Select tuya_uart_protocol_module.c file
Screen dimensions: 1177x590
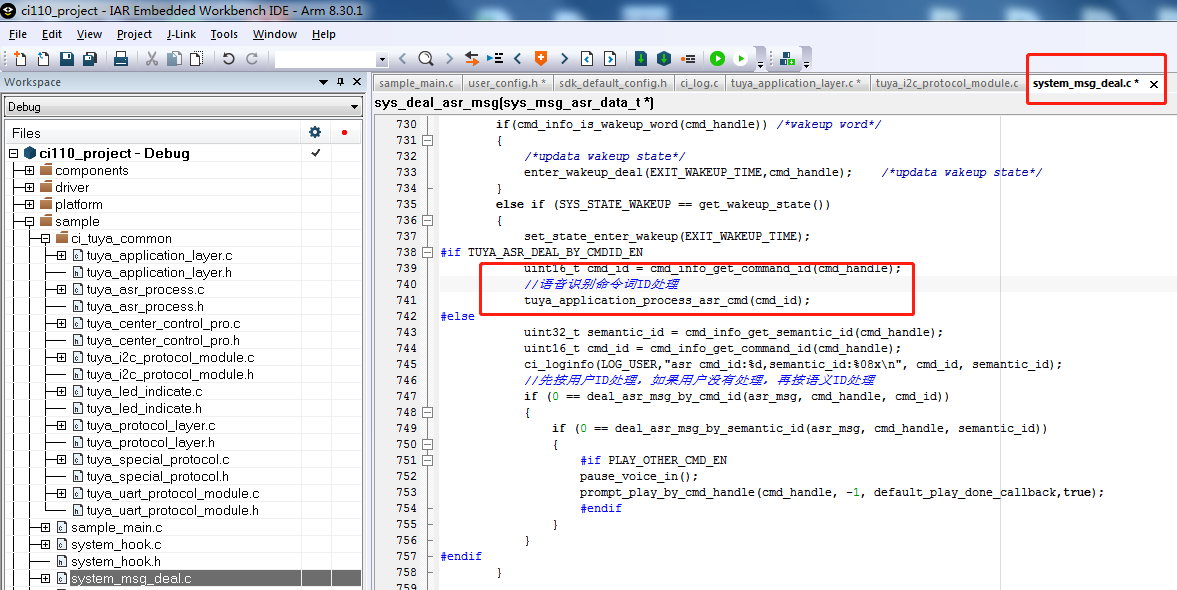click(173, 494)
